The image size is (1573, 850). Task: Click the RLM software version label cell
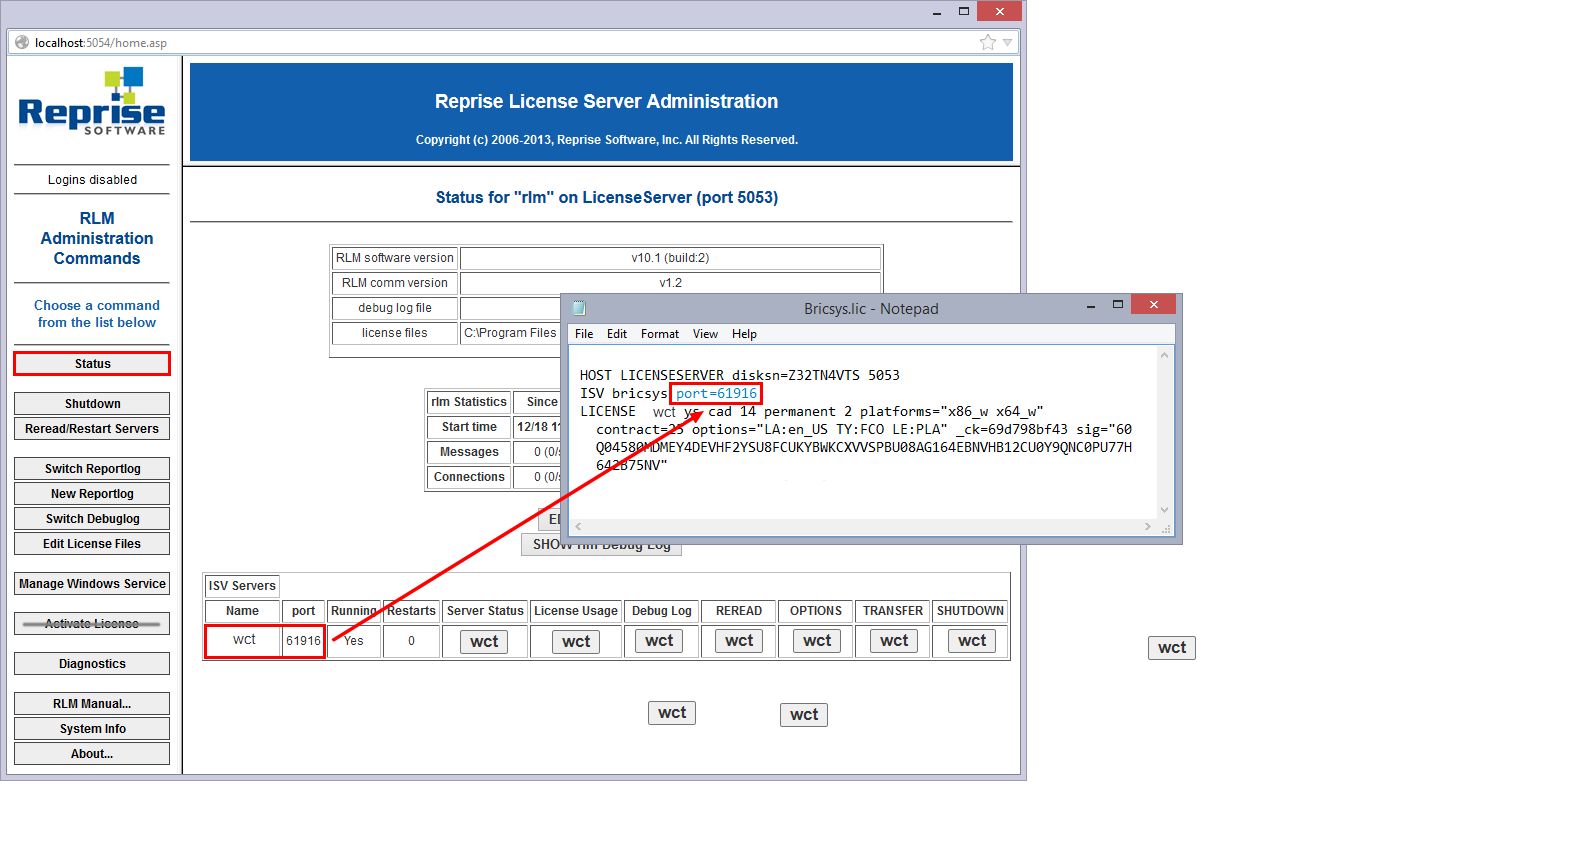(x=395, y=258)
